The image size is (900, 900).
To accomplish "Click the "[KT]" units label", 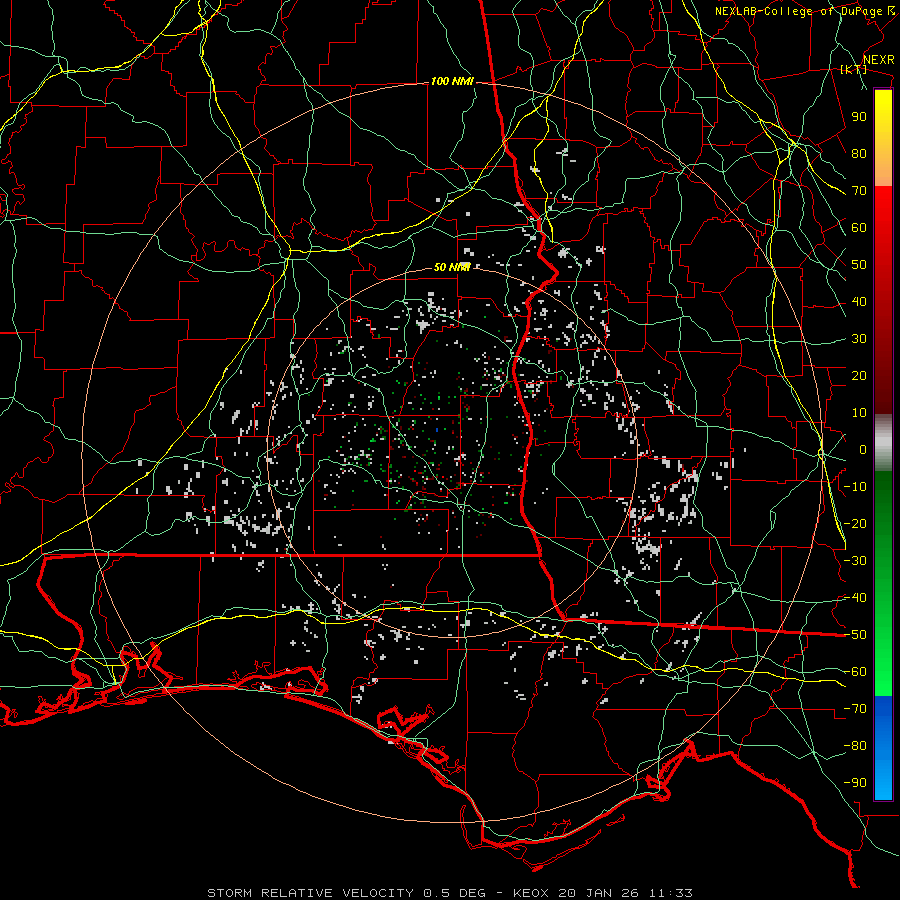I will (854, 69).
